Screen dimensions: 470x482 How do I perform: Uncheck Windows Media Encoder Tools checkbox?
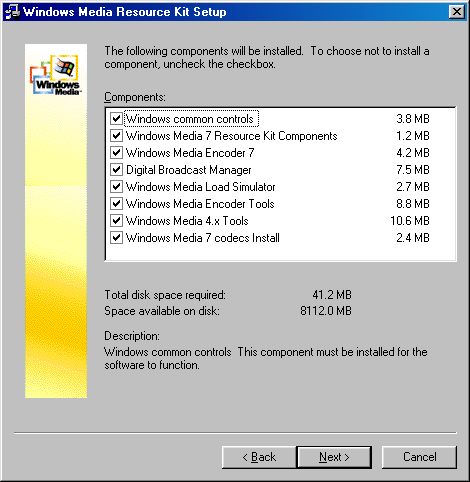pyautogui.click(x=116, y=204)
